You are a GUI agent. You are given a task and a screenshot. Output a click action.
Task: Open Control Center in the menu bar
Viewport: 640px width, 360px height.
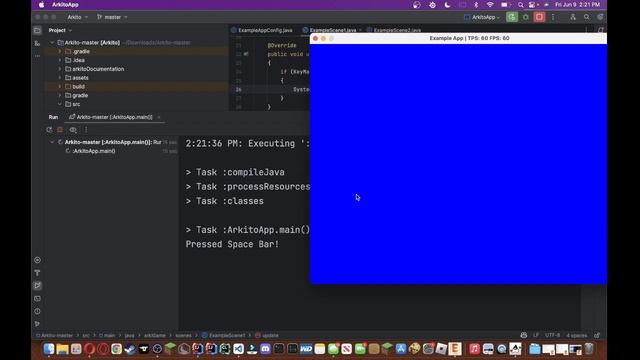[x=532, y=5]
